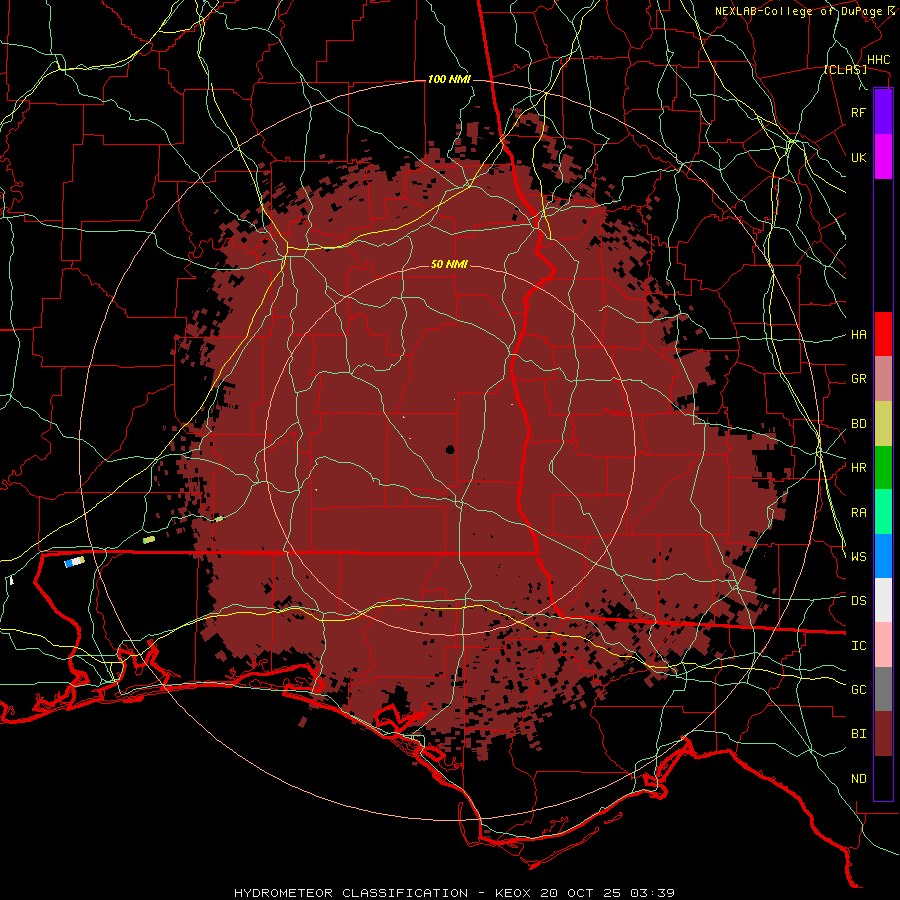Click the BD legend label
Viewport: 900px width, 900px height.
pyautogui.click(x=859, y=424)
